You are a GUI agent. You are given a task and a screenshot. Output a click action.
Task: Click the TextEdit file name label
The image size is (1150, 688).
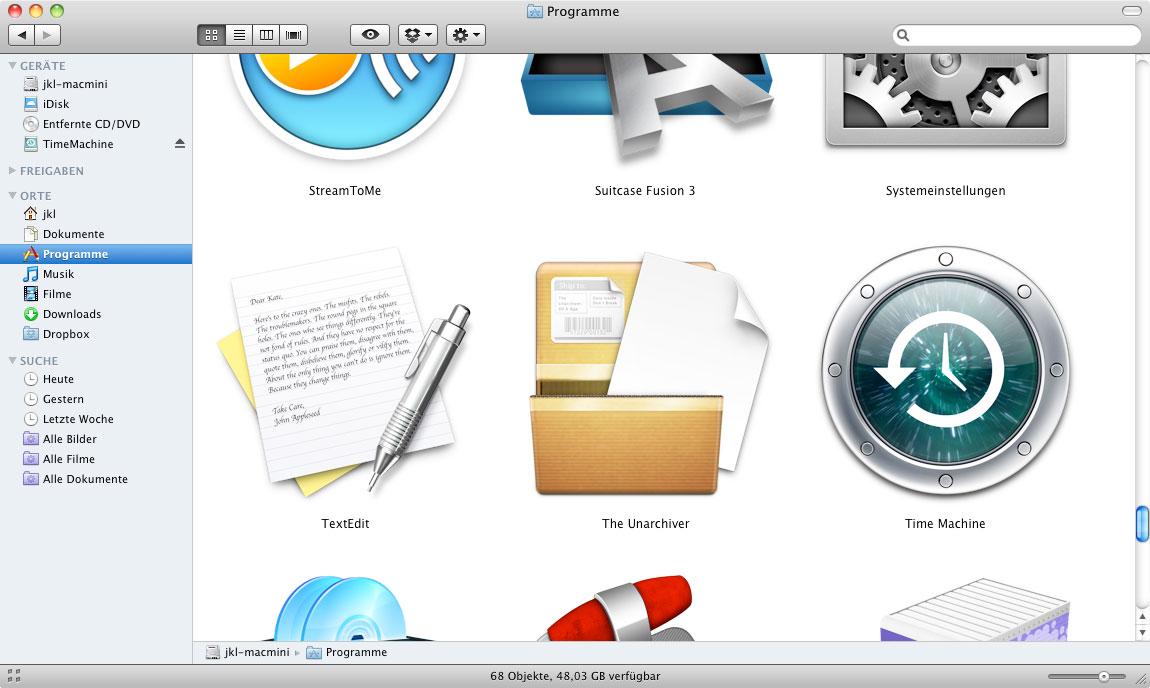tap(345, 523)
